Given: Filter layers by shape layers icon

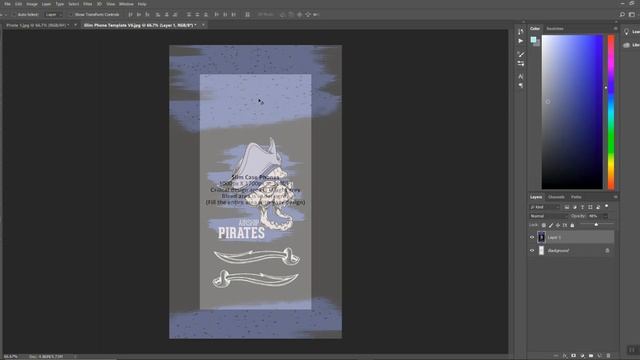Looking at the screenshot, I should pos(590,207).
